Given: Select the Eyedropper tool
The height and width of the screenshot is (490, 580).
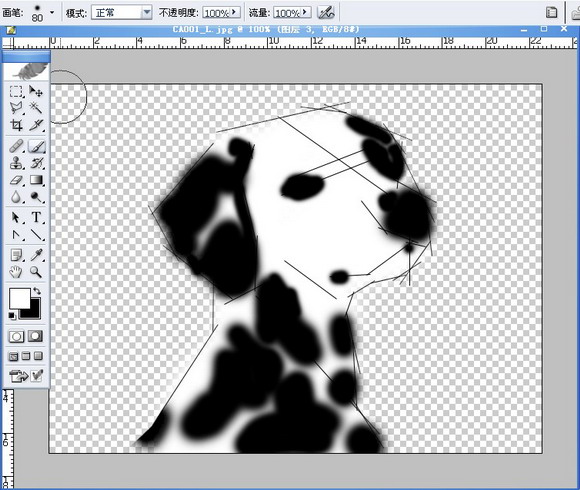Looking at the screenshot, I should point(36,255).
